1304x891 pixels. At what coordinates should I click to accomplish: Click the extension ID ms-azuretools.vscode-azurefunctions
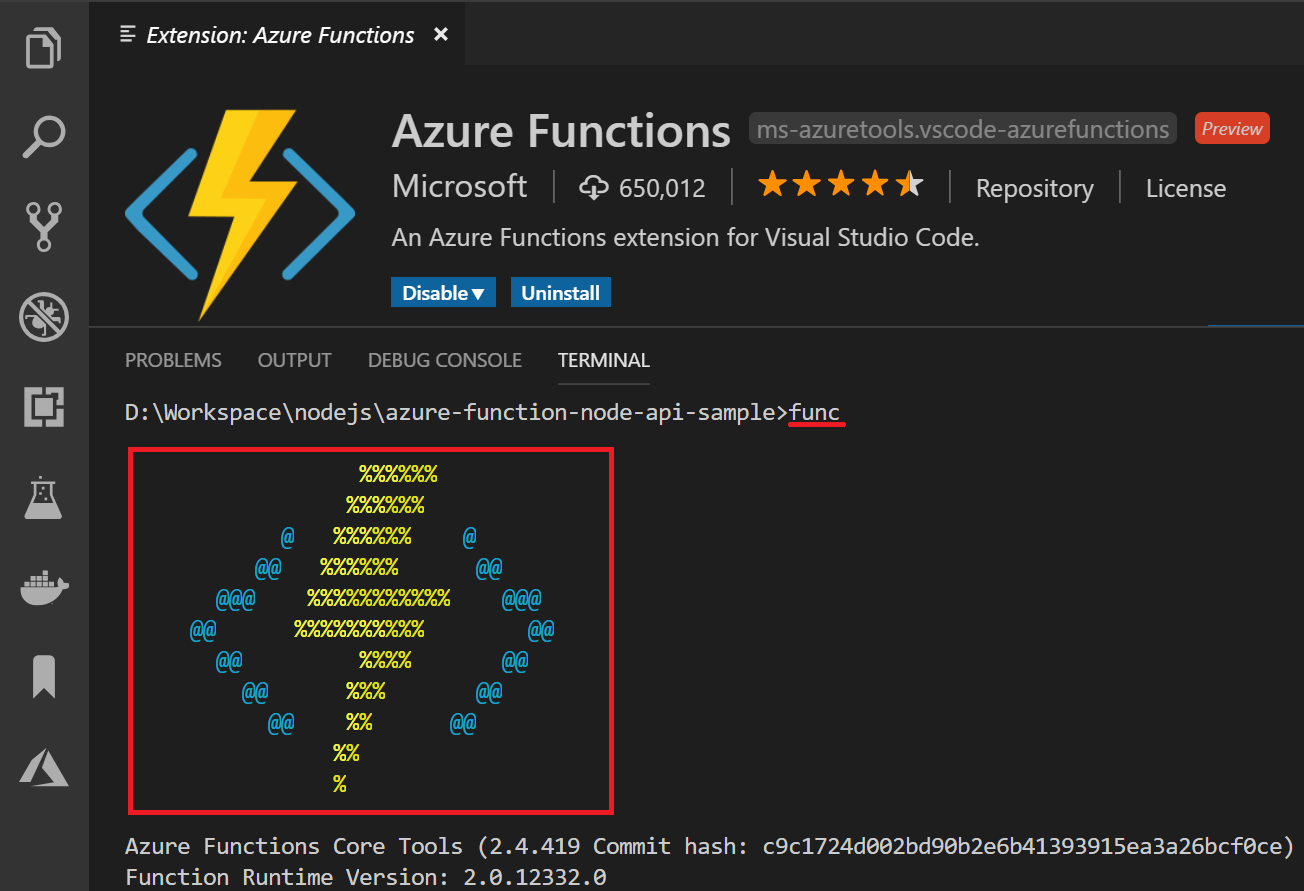click(963, 129)
